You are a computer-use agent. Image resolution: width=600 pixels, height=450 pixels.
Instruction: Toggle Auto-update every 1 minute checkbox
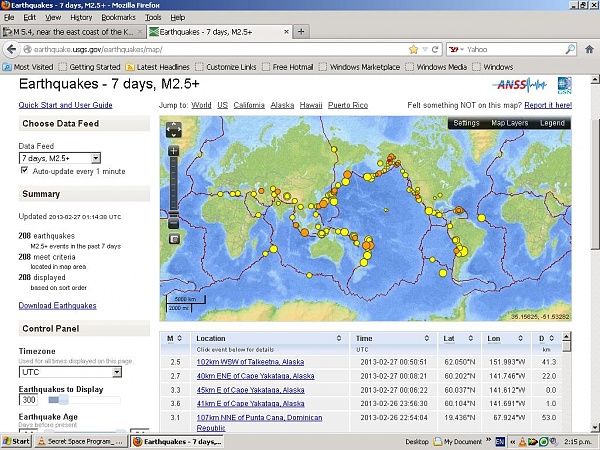coord(25,171)
